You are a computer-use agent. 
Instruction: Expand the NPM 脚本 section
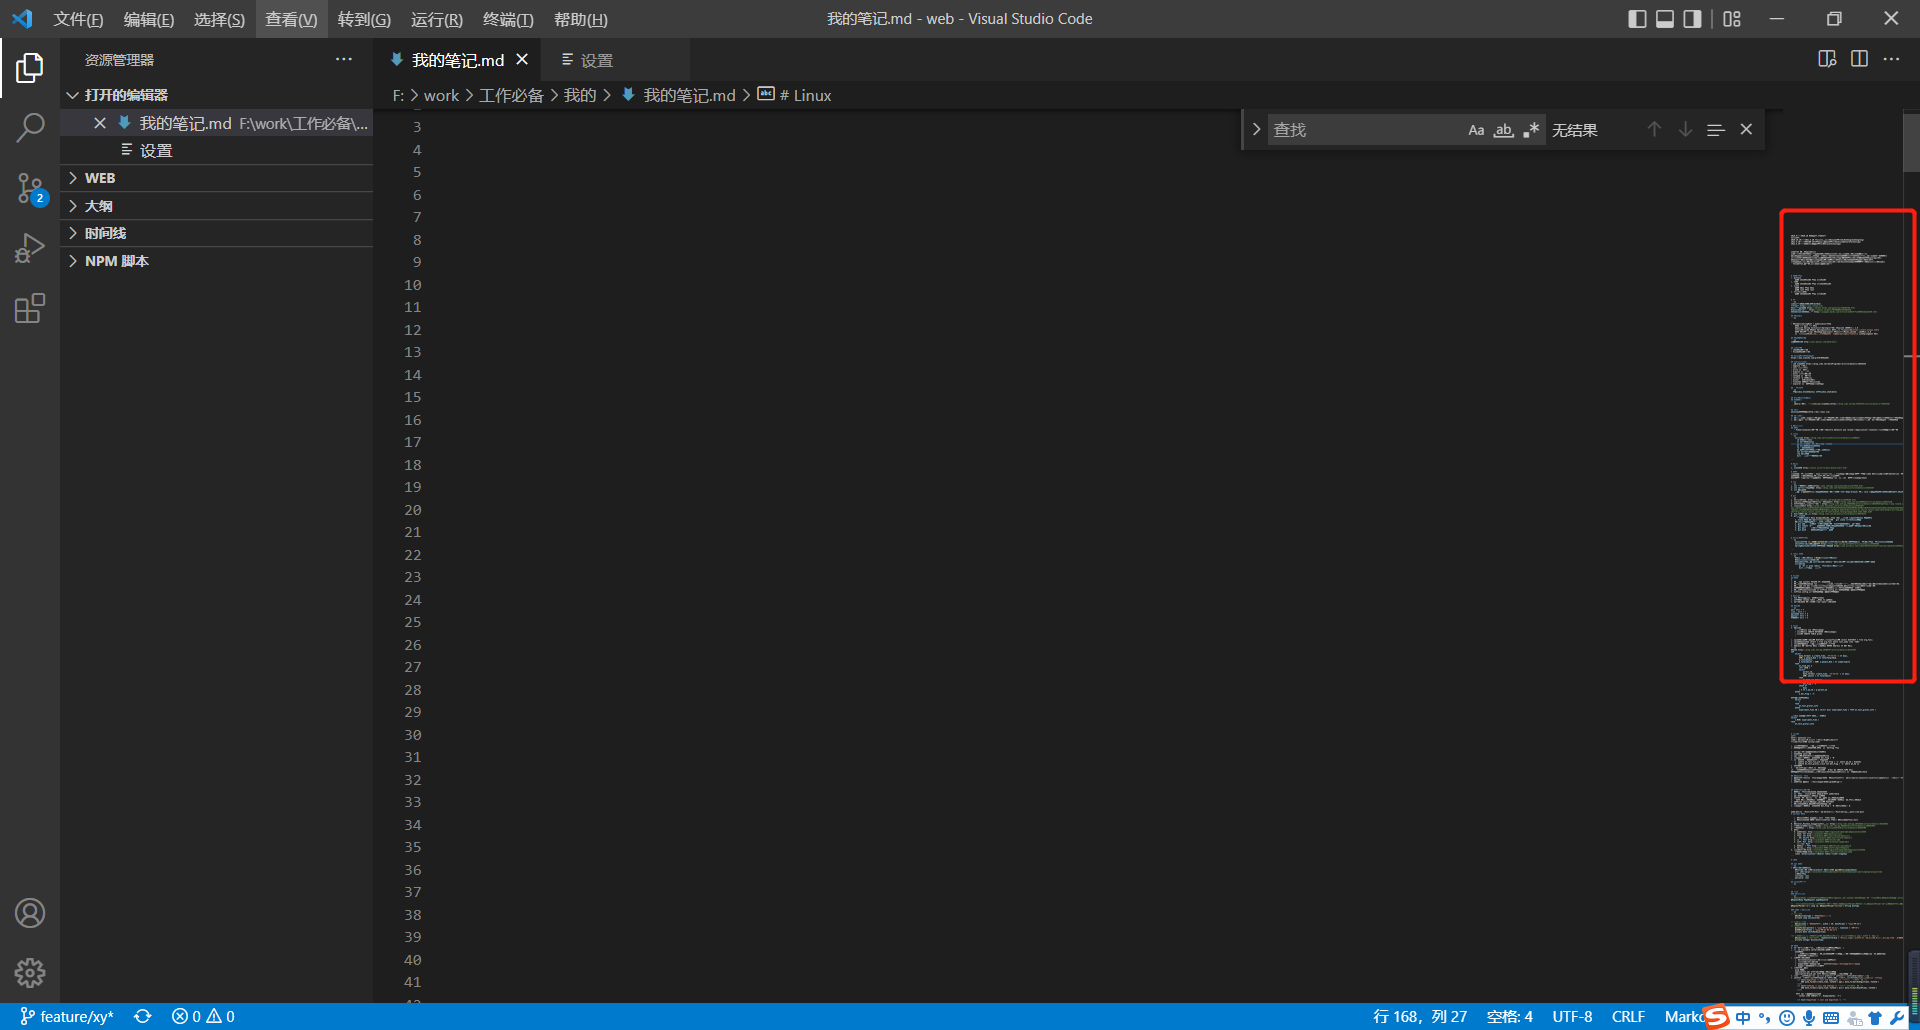point(117,261)
